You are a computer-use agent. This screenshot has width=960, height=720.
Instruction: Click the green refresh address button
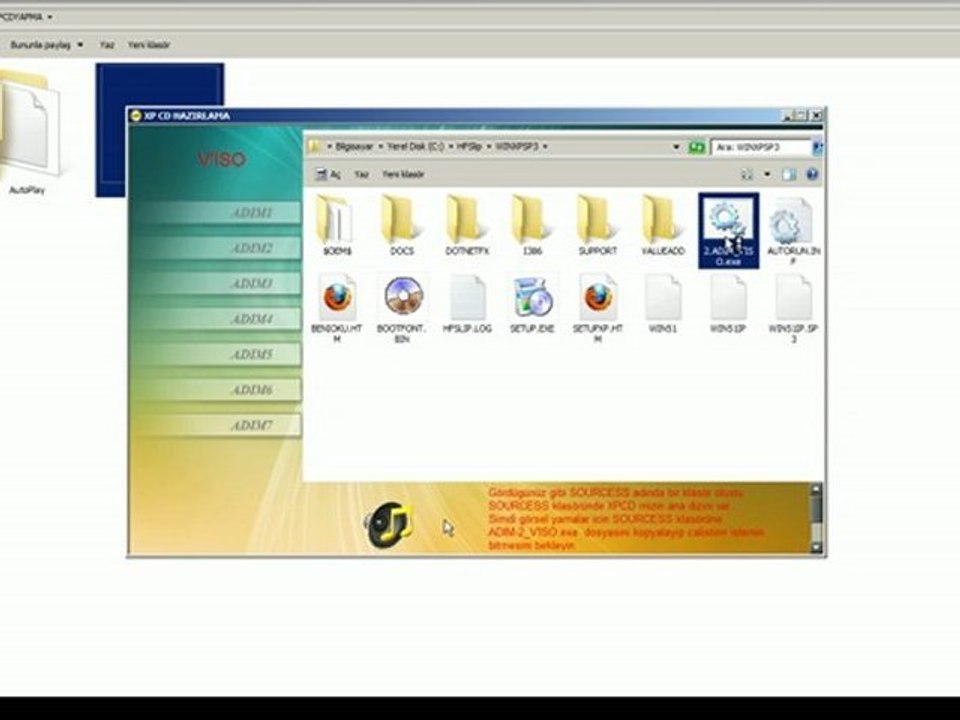coord(696,148)
